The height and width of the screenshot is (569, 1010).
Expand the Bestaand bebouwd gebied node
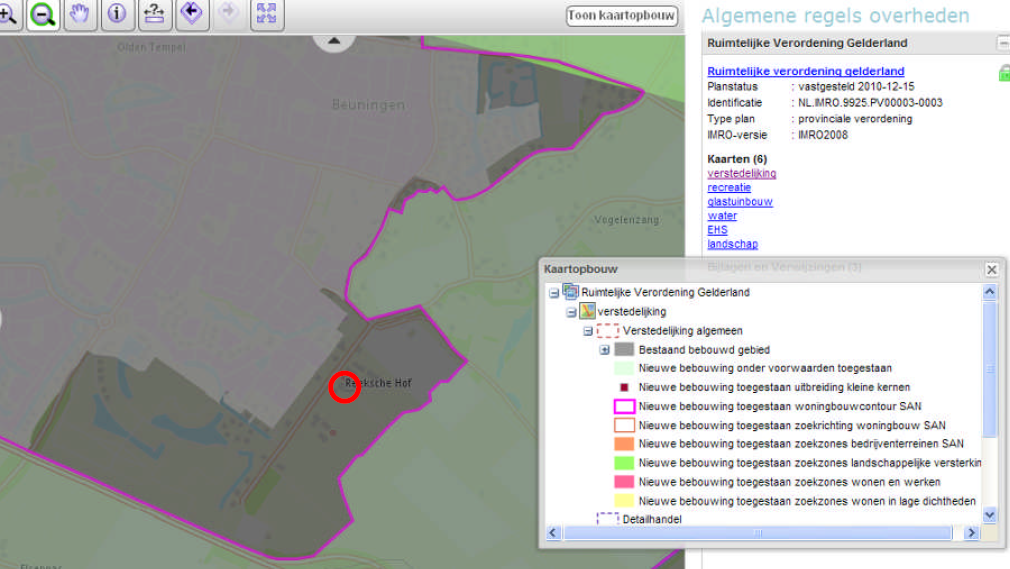coord(604,350)
